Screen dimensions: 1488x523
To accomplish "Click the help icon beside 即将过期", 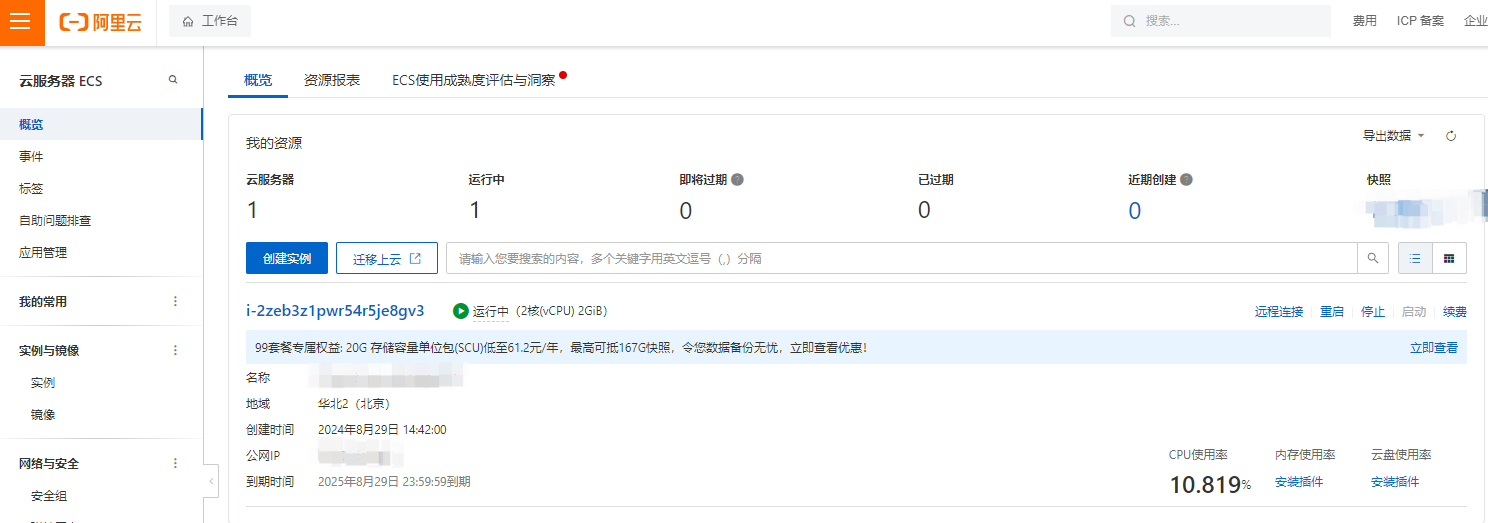I will coord(737,180).
